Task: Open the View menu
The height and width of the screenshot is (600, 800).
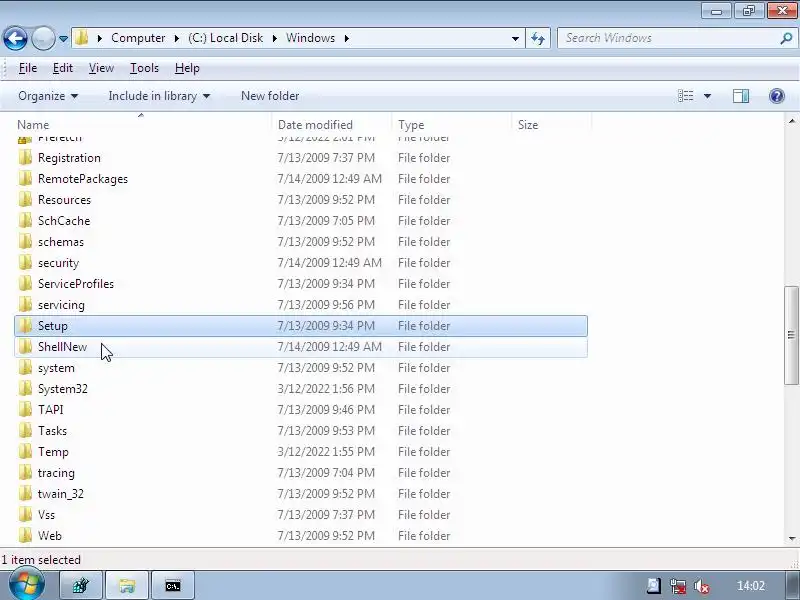Action: [x=101, y=68]
